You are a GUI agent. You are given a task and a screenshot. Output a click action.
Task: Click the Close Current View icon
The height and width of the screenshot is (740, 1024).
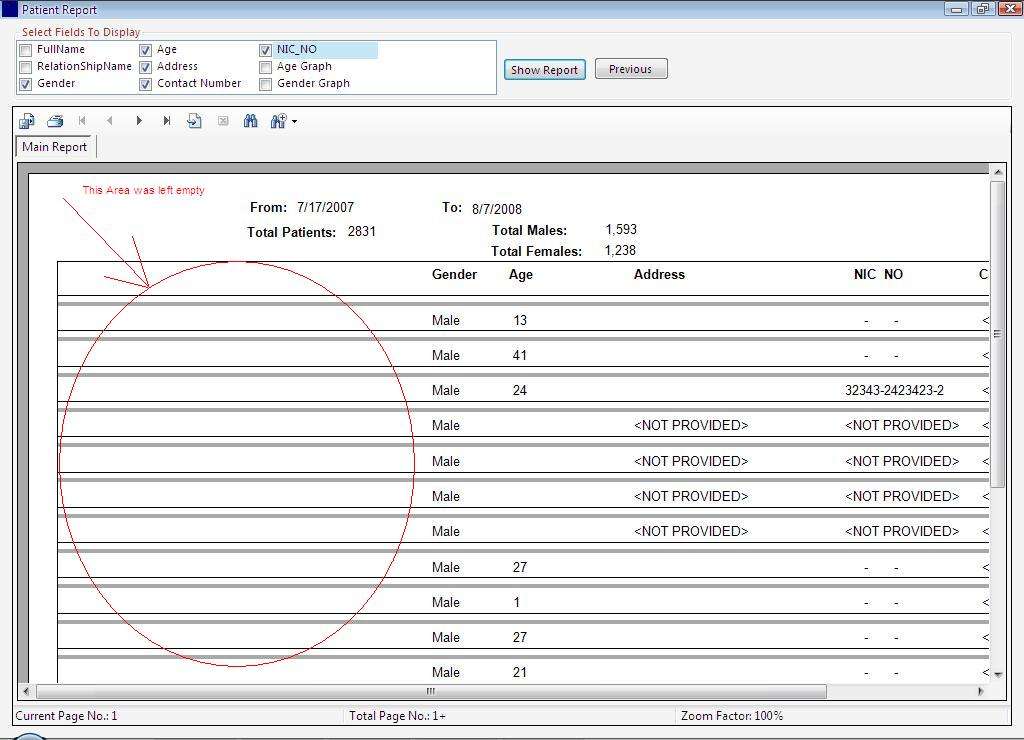click(x=223, y=121)
